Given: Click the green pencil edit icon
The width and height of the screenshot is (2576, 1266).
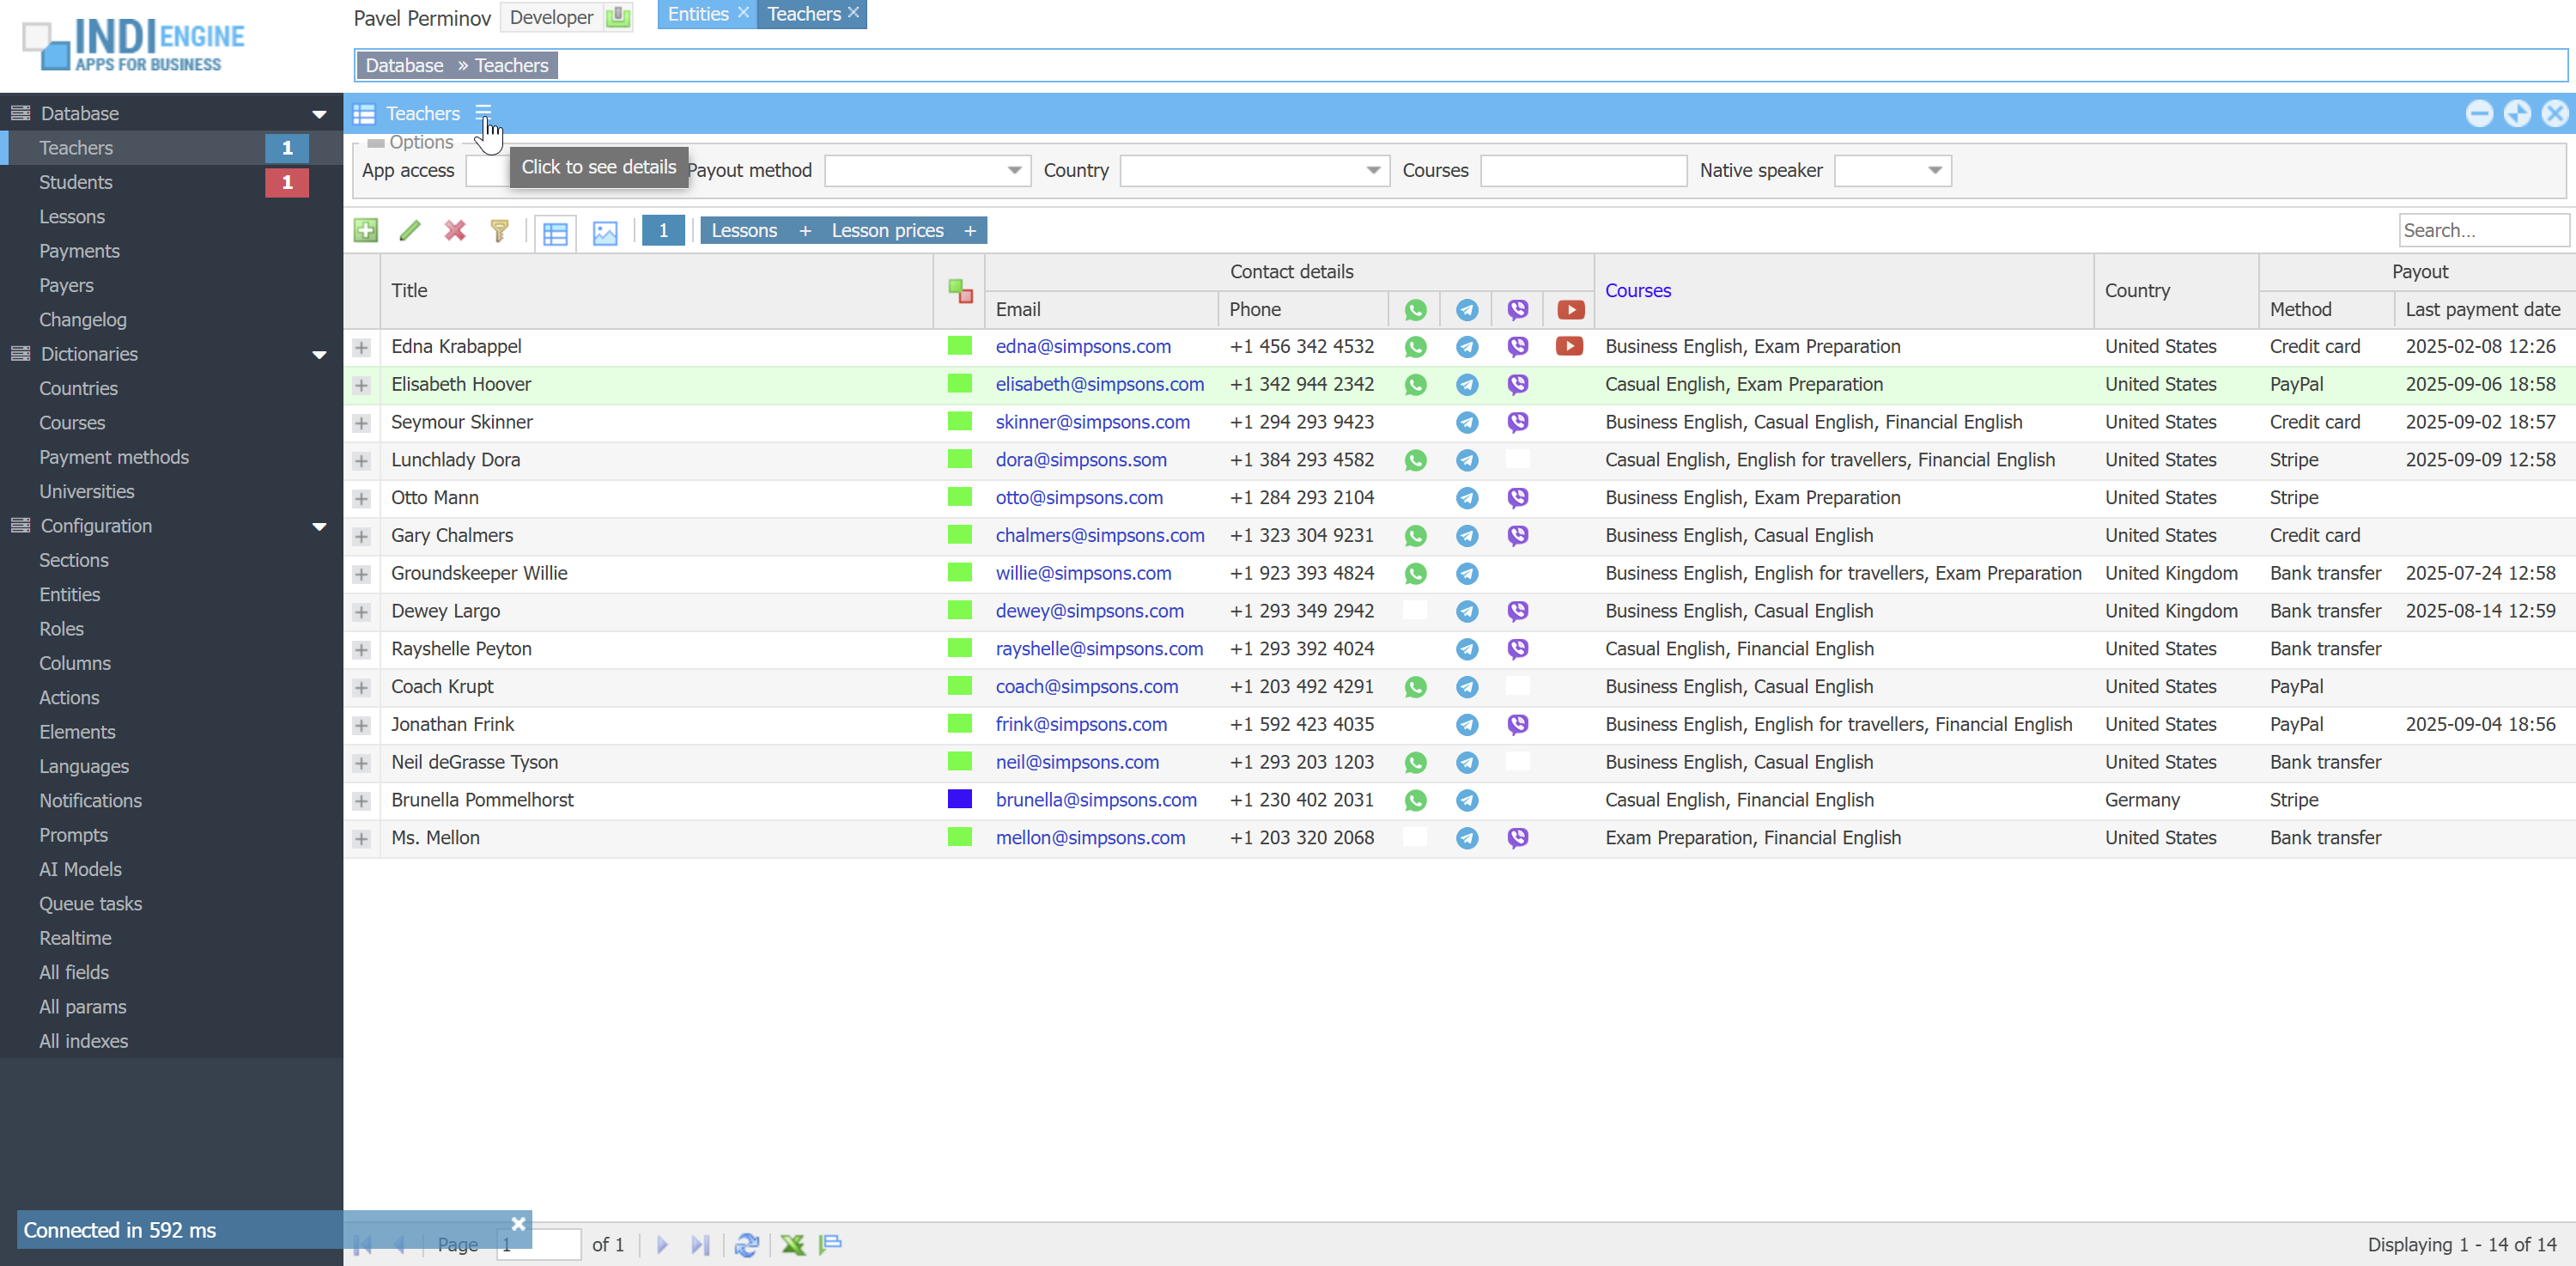Looking at the screenshot, I should click(x=410, y=231).
